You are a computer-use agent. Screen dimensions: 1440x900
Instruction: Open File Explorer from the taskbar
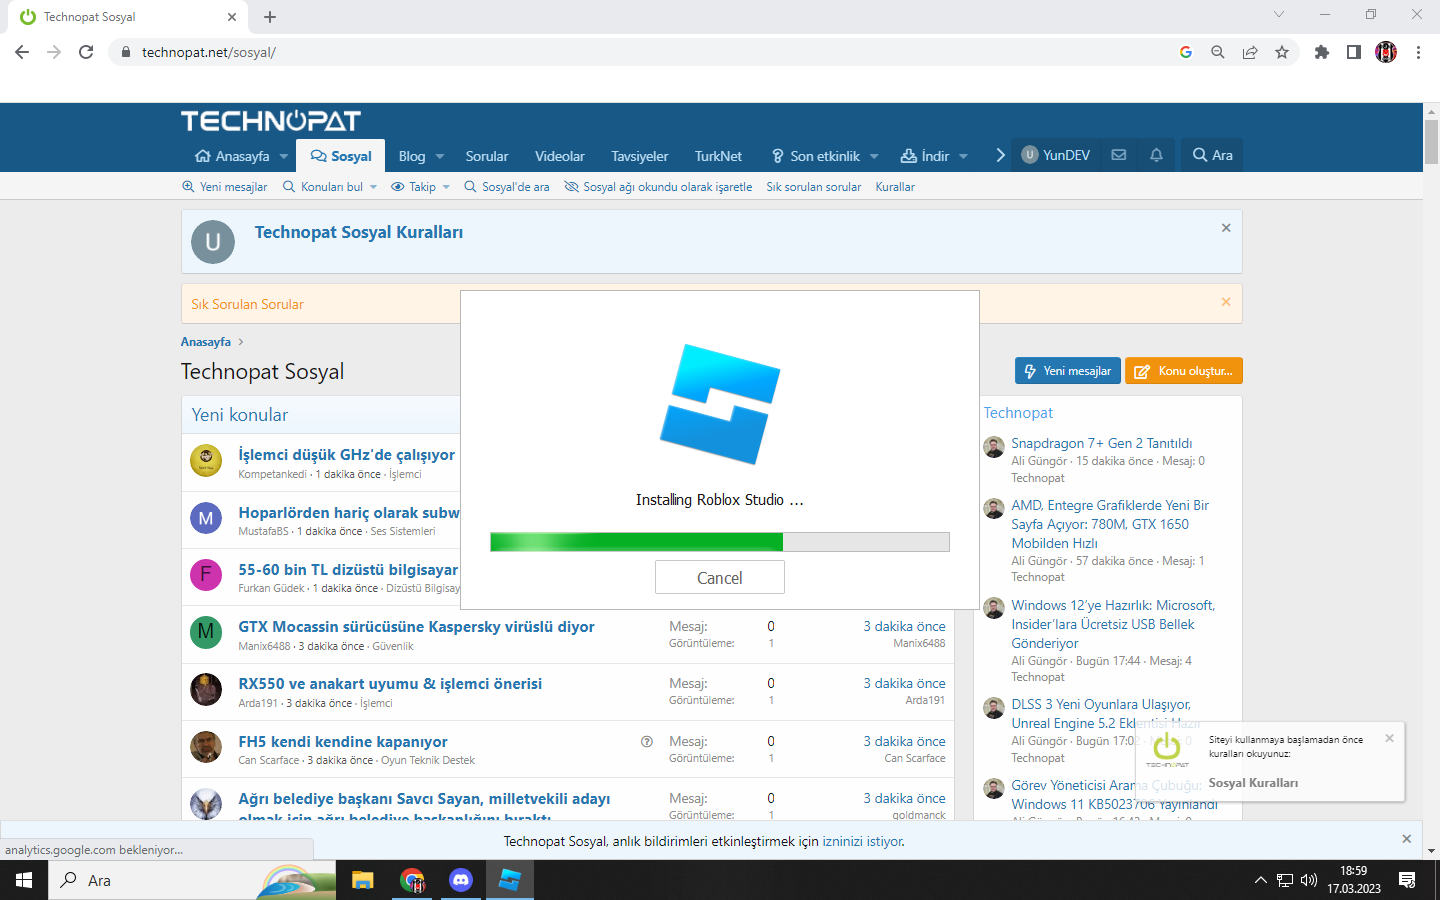click(362, 880)
